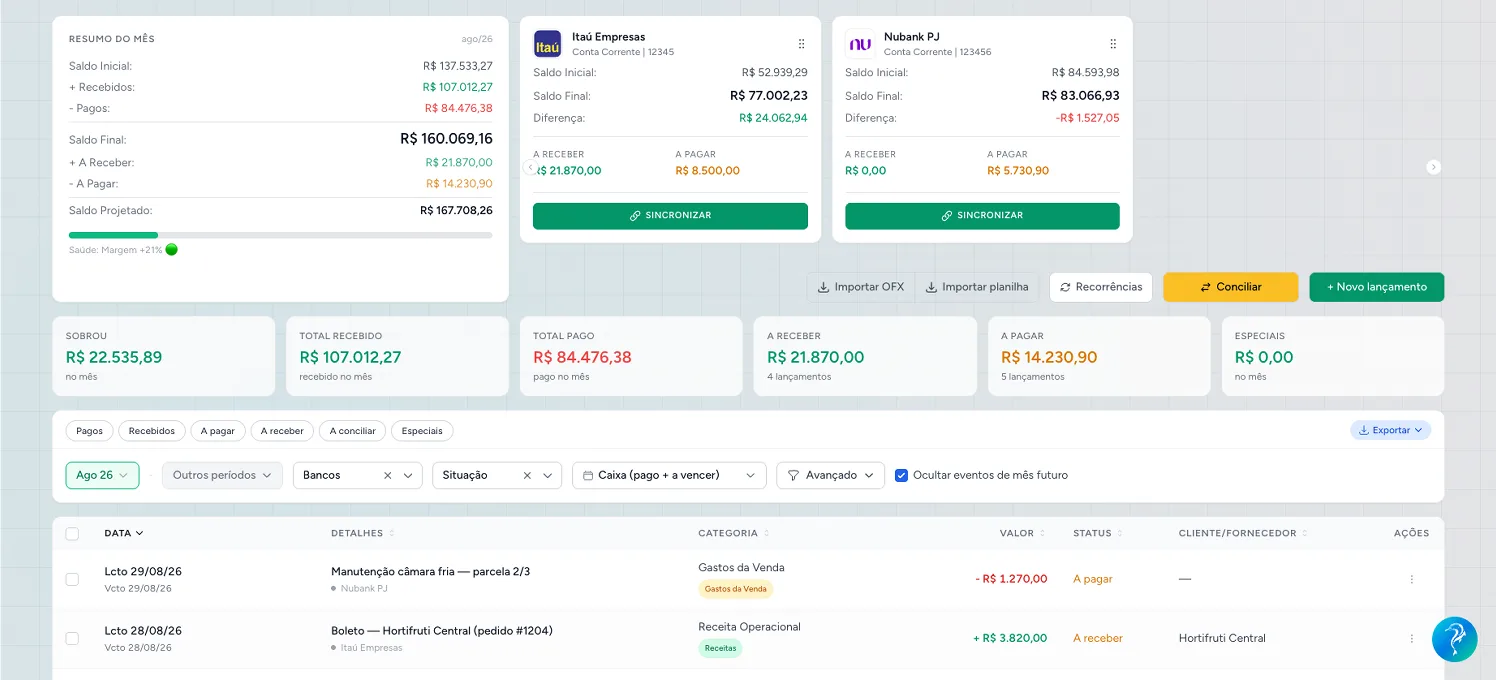Click the Itaú bank logo
Image resolution: width=1496 pixels, height=680 pixels.
pyautogui.click(x=547, y=44)
